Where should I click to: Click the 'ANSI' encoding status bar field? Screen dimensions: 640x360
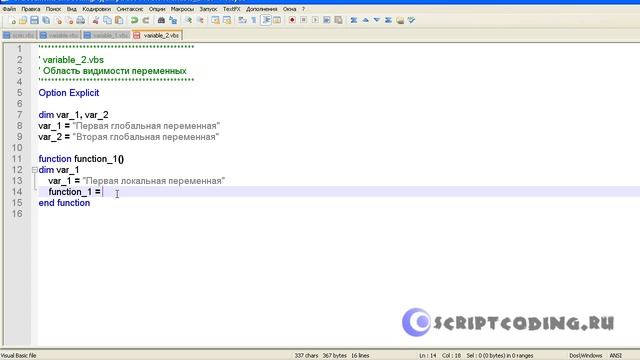tap(616, 356)
